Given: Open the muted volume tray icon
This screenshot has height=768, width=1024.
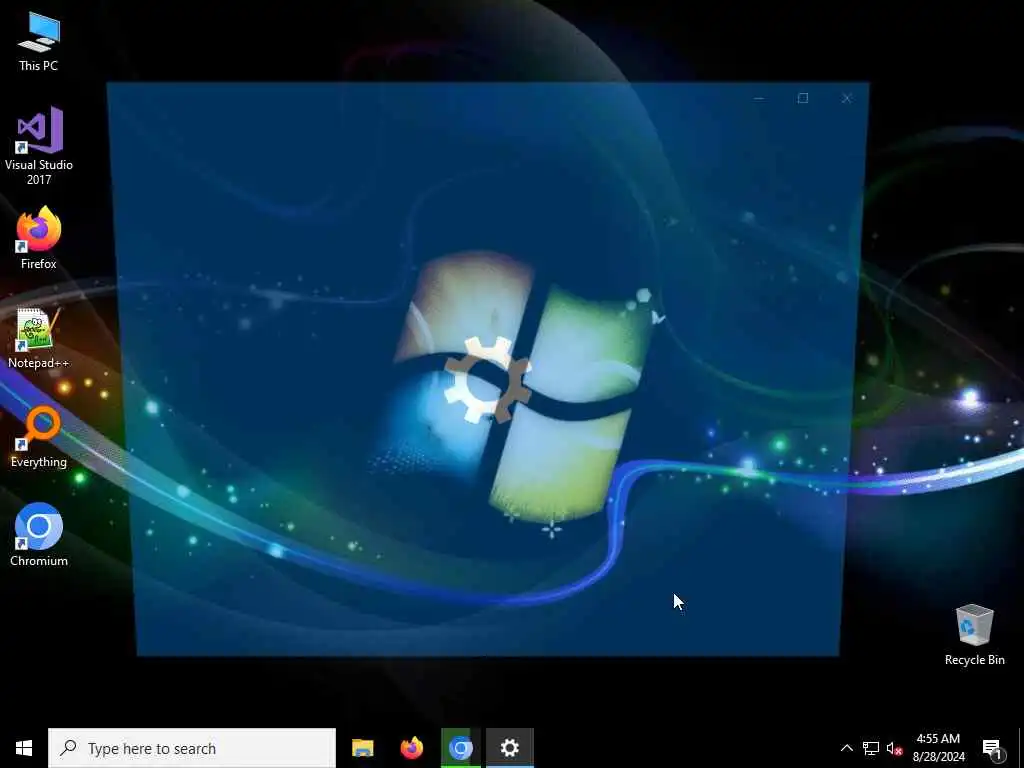Looking at the screenshot, I should coord(894,748).
